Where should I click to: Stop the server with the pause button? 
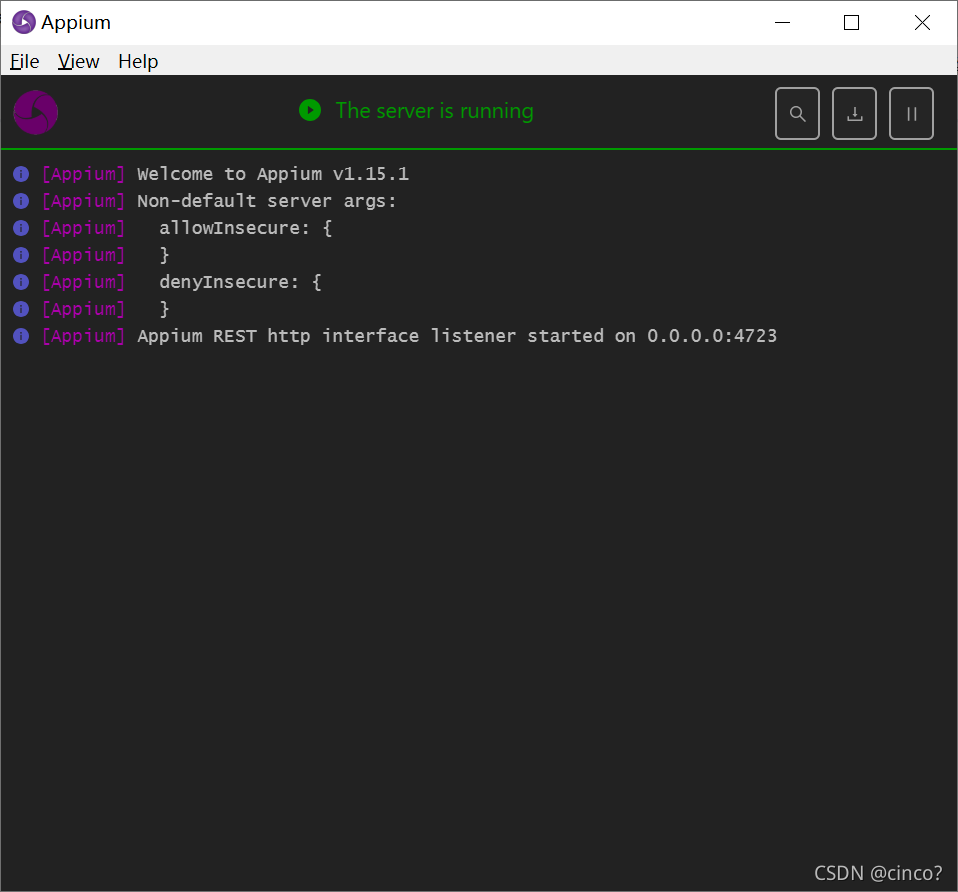[911, 114]
